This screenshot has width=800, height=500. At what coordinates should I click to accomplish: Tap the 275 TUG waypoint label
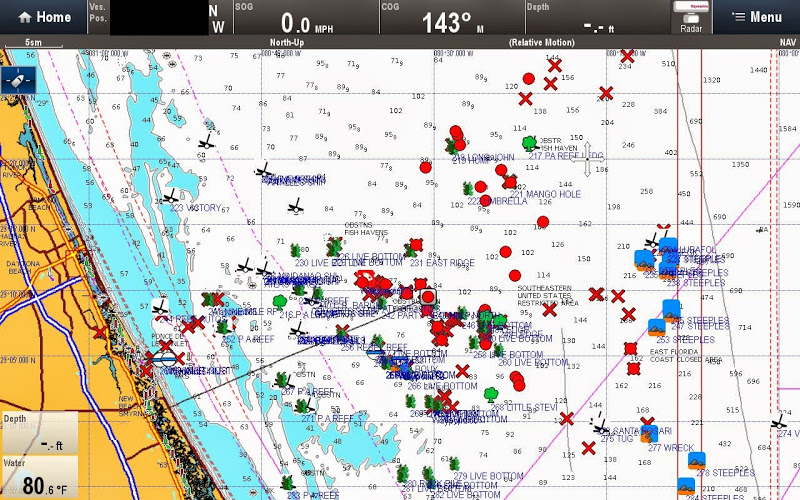(616, 439)
